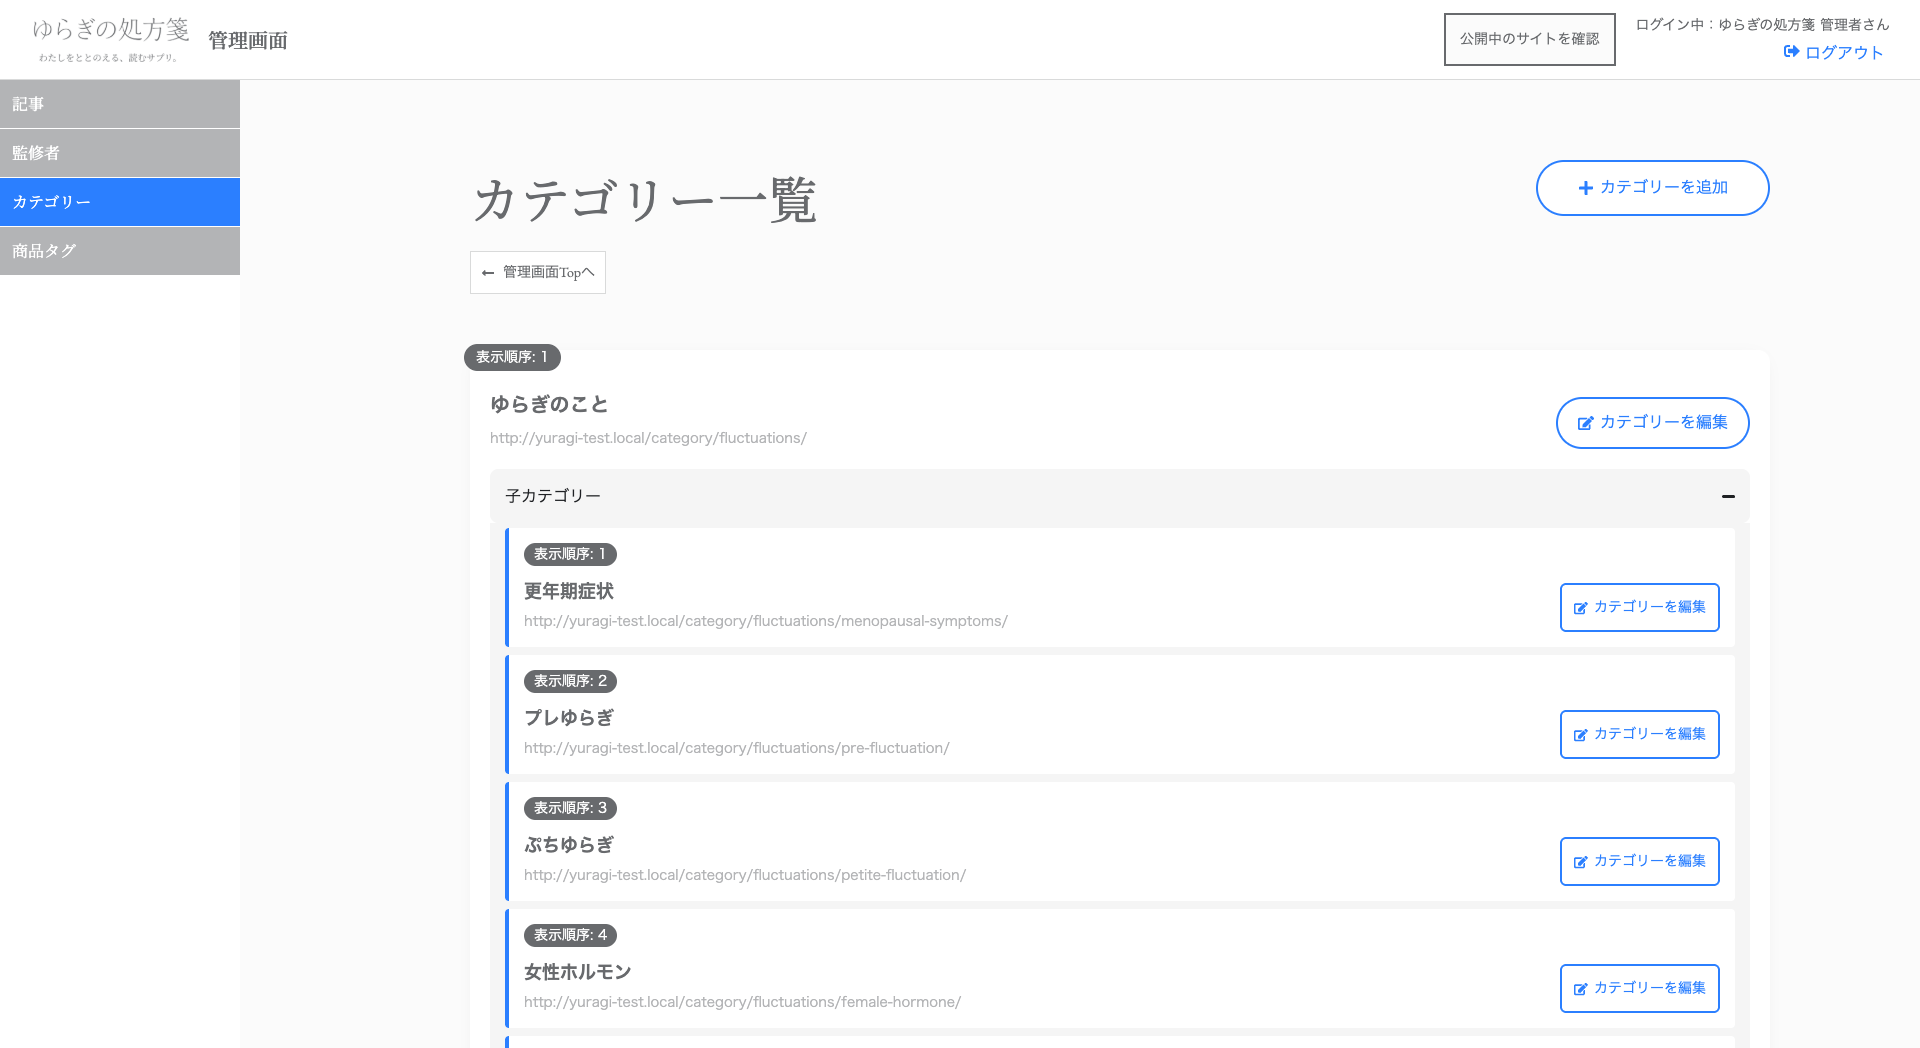
Task: Collapse 子カテゴリー with the minus icon
Action: [1727, 496]
